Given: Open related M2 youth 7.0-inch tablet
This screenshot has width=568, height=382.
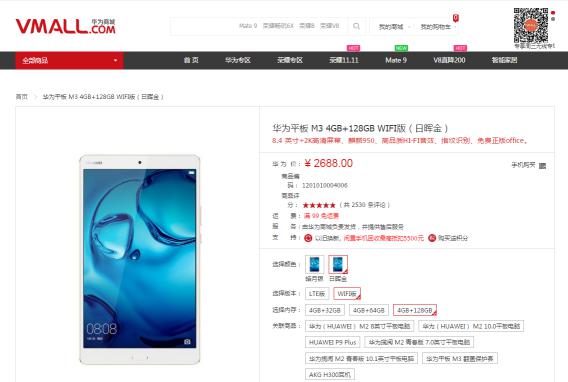Looking at the screenshot, I should (419, 342).
